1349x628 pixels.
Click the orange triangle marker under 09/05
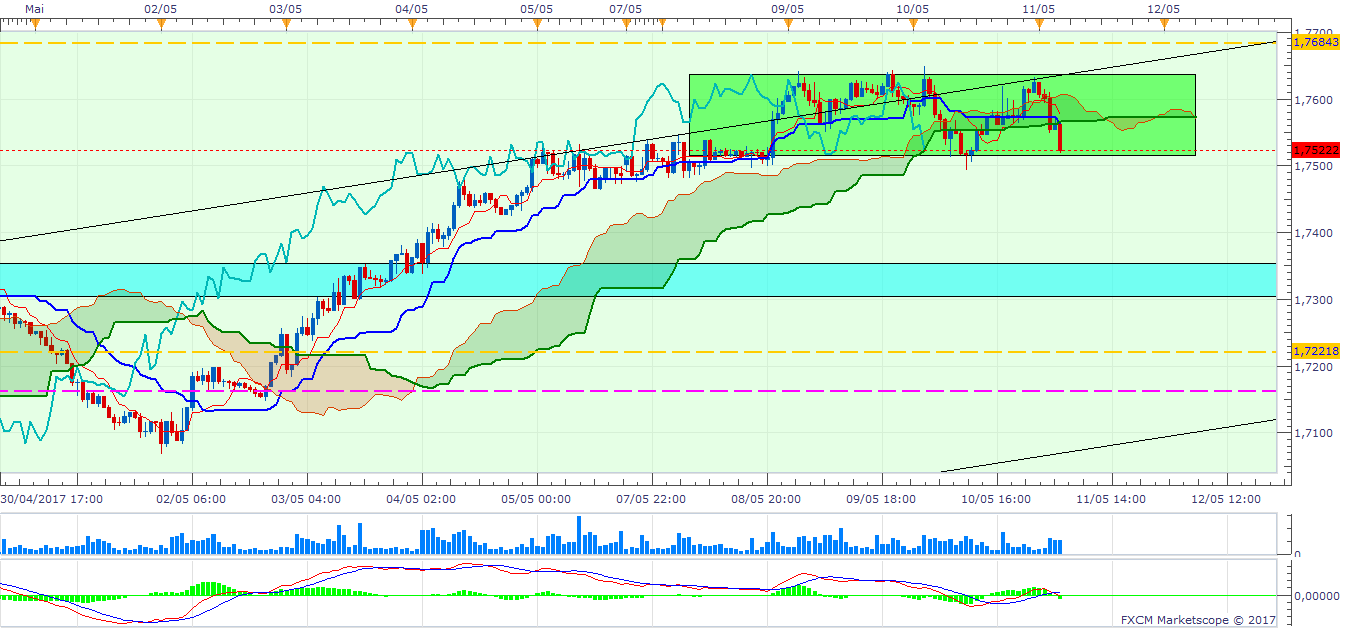point(788,25)
